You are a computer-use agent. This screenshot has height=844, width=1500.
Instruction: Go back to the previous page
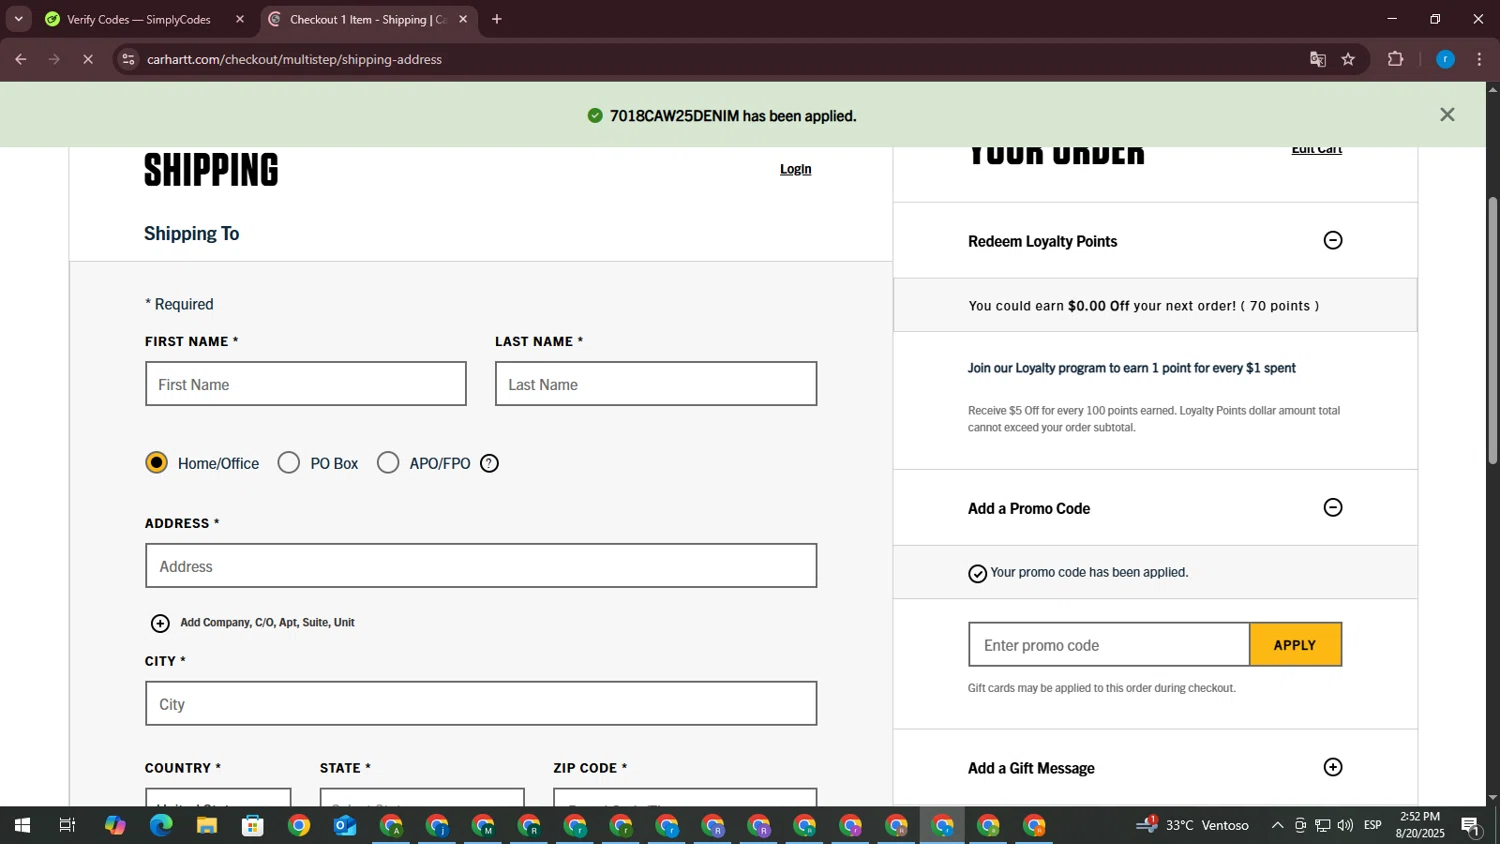(x=21, y=59)
